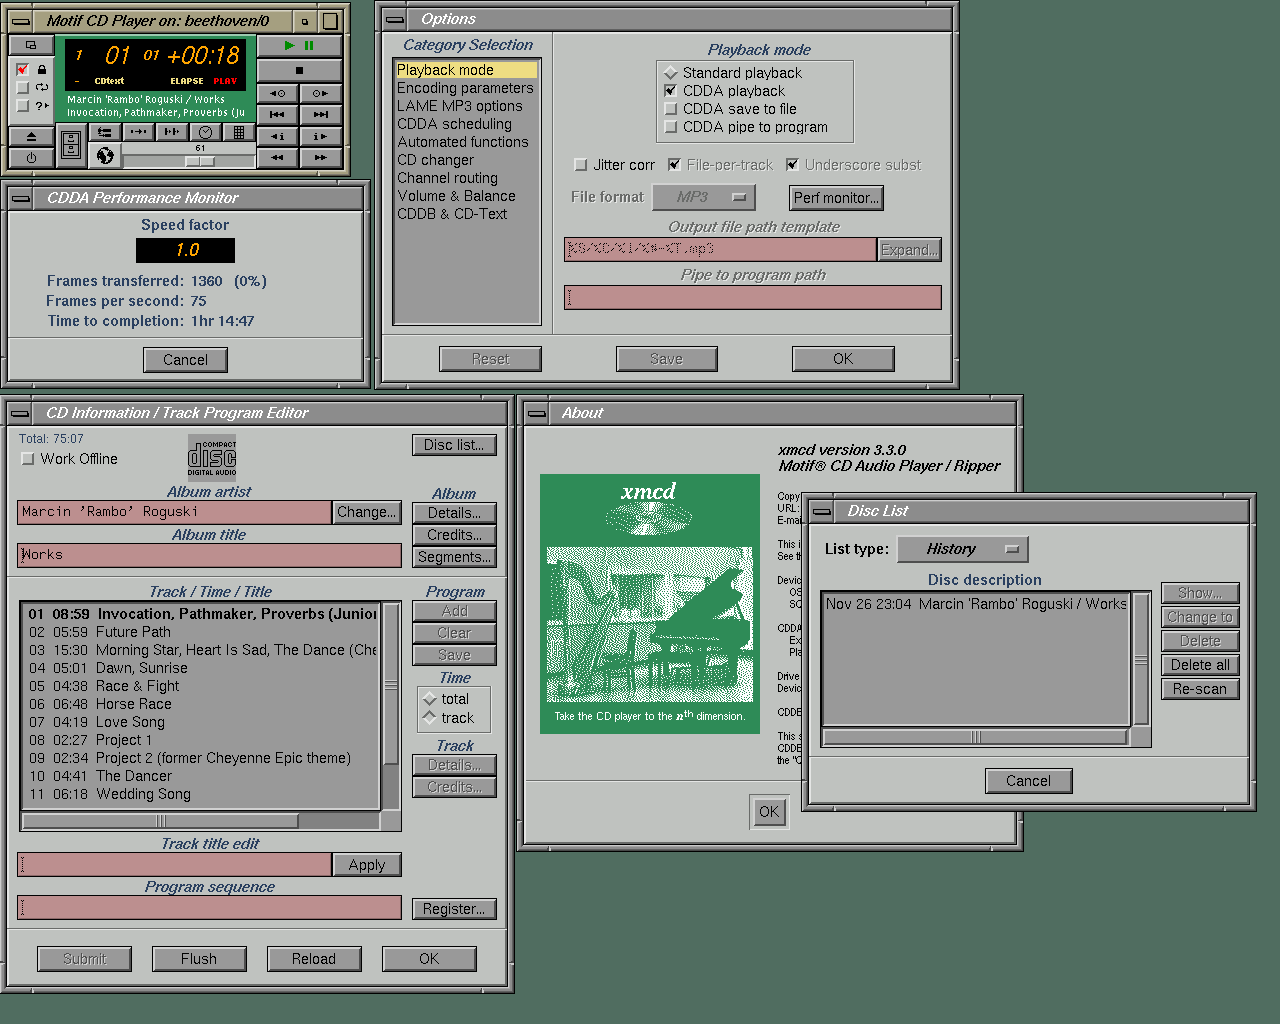Open the keypad grid icon

(x=238, y=132)
